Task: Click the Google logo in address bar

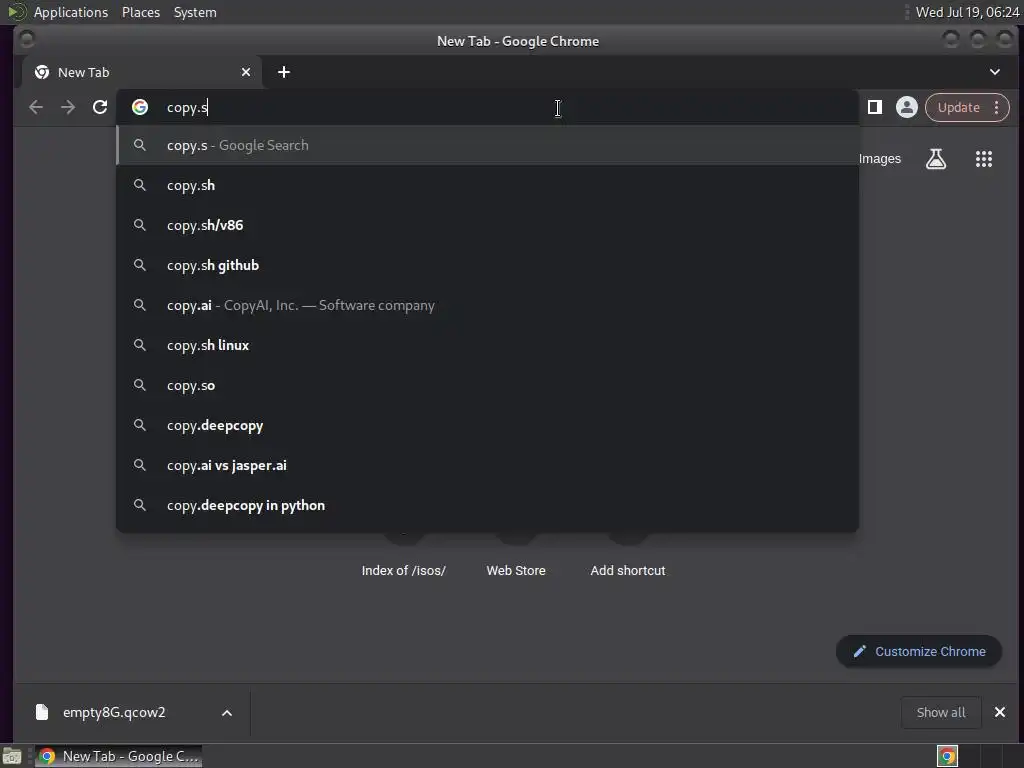Action: tap(140, 107)
